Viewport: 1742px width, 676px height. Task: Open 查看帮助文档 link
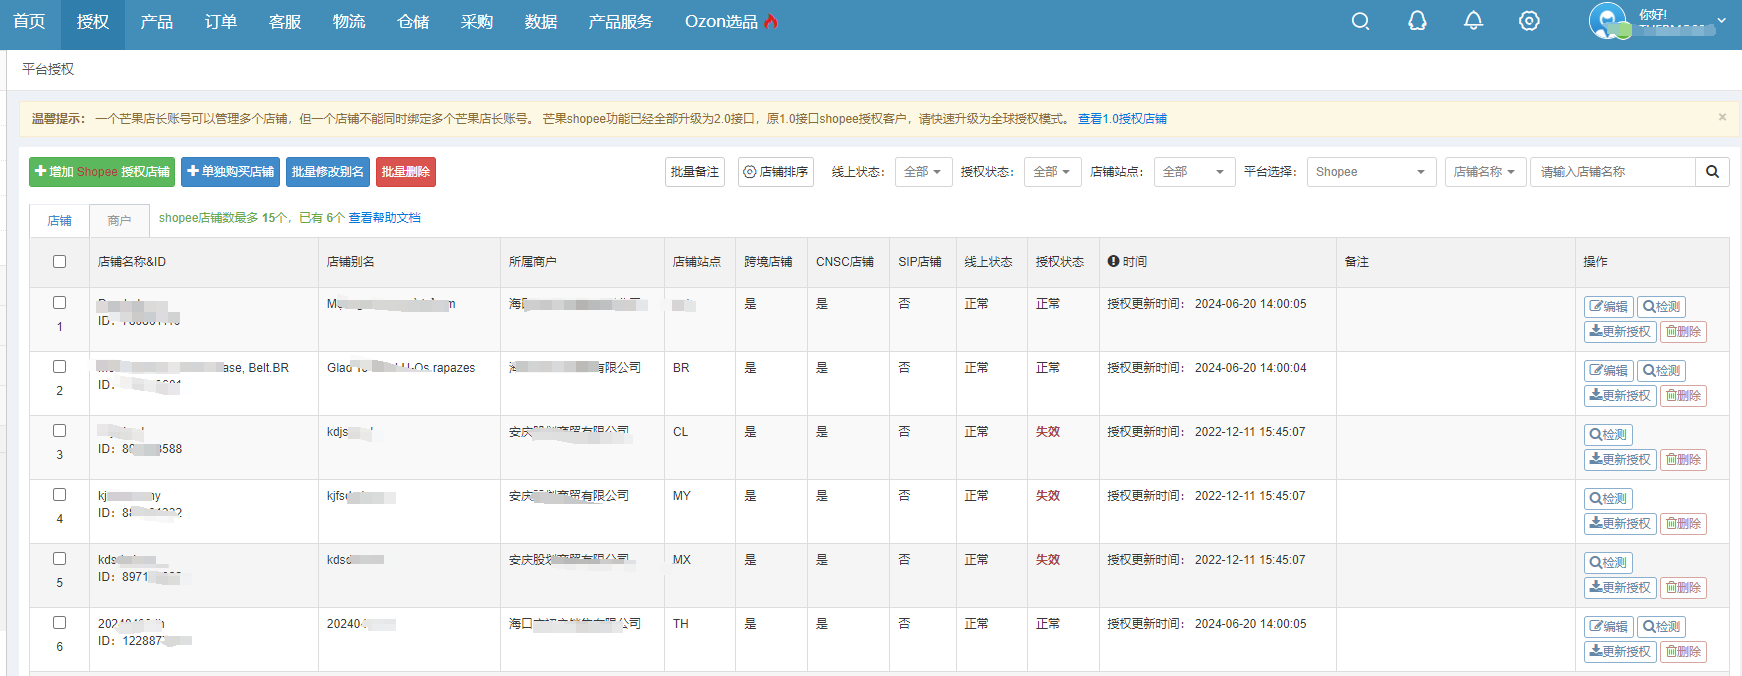[384, 217]
